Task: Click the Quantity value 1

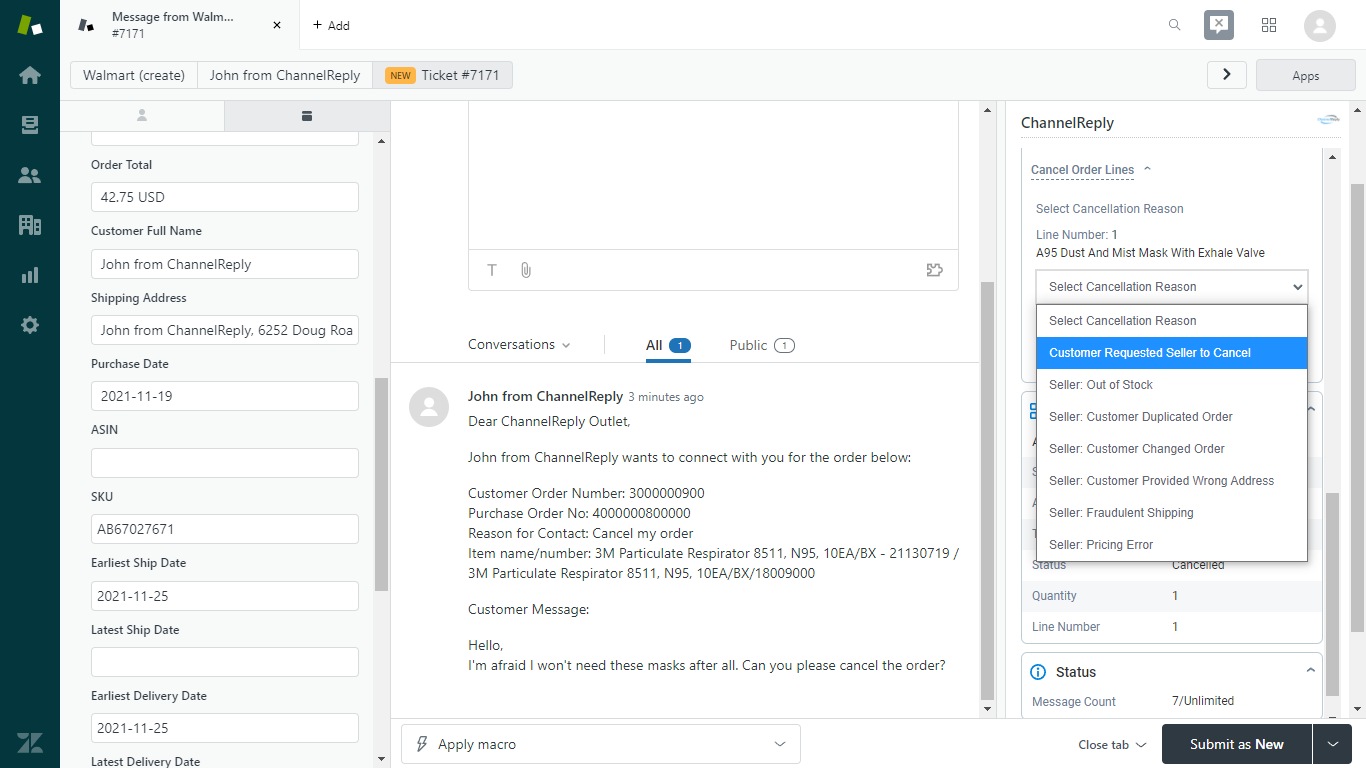Action: point(1175,596)
